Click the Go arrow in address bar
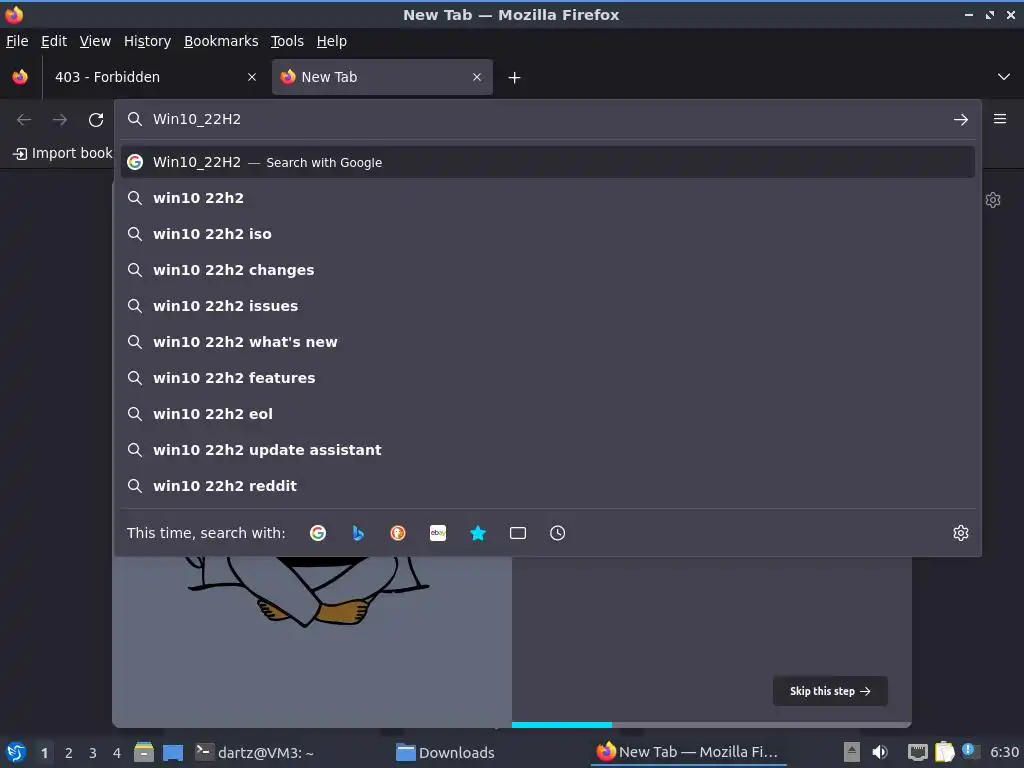The height and width of the screenshot is (768, 1024). [x=961, y=120]
